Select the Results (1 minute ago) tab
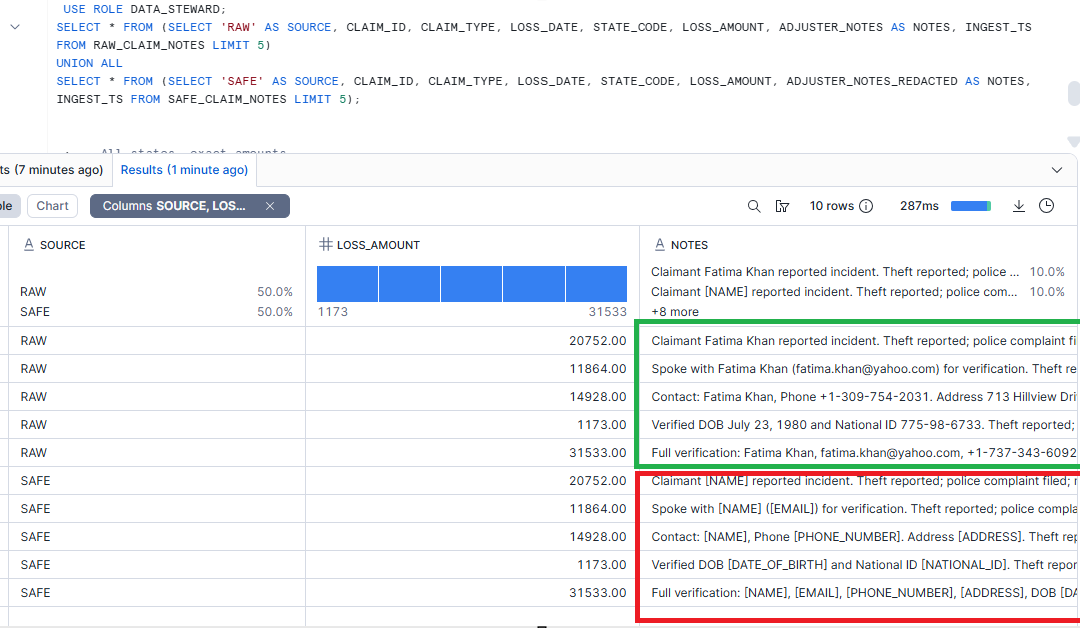Screen dimensions: 1080x628 coord(184,170)
